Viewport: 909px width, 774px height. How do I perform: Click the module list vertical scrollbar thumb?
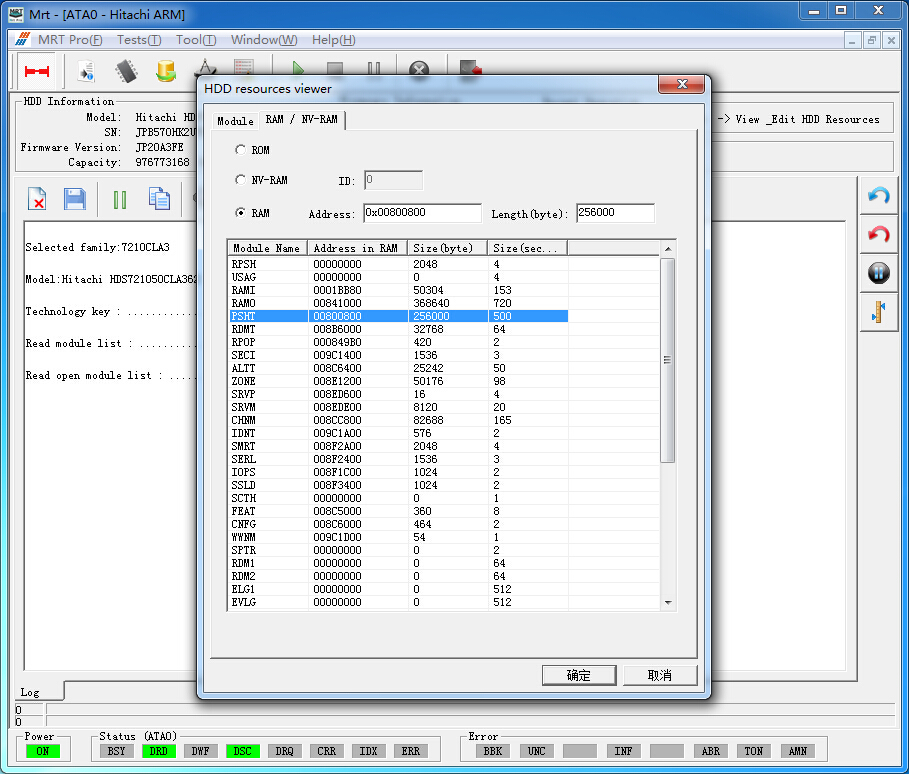(667, 360)
